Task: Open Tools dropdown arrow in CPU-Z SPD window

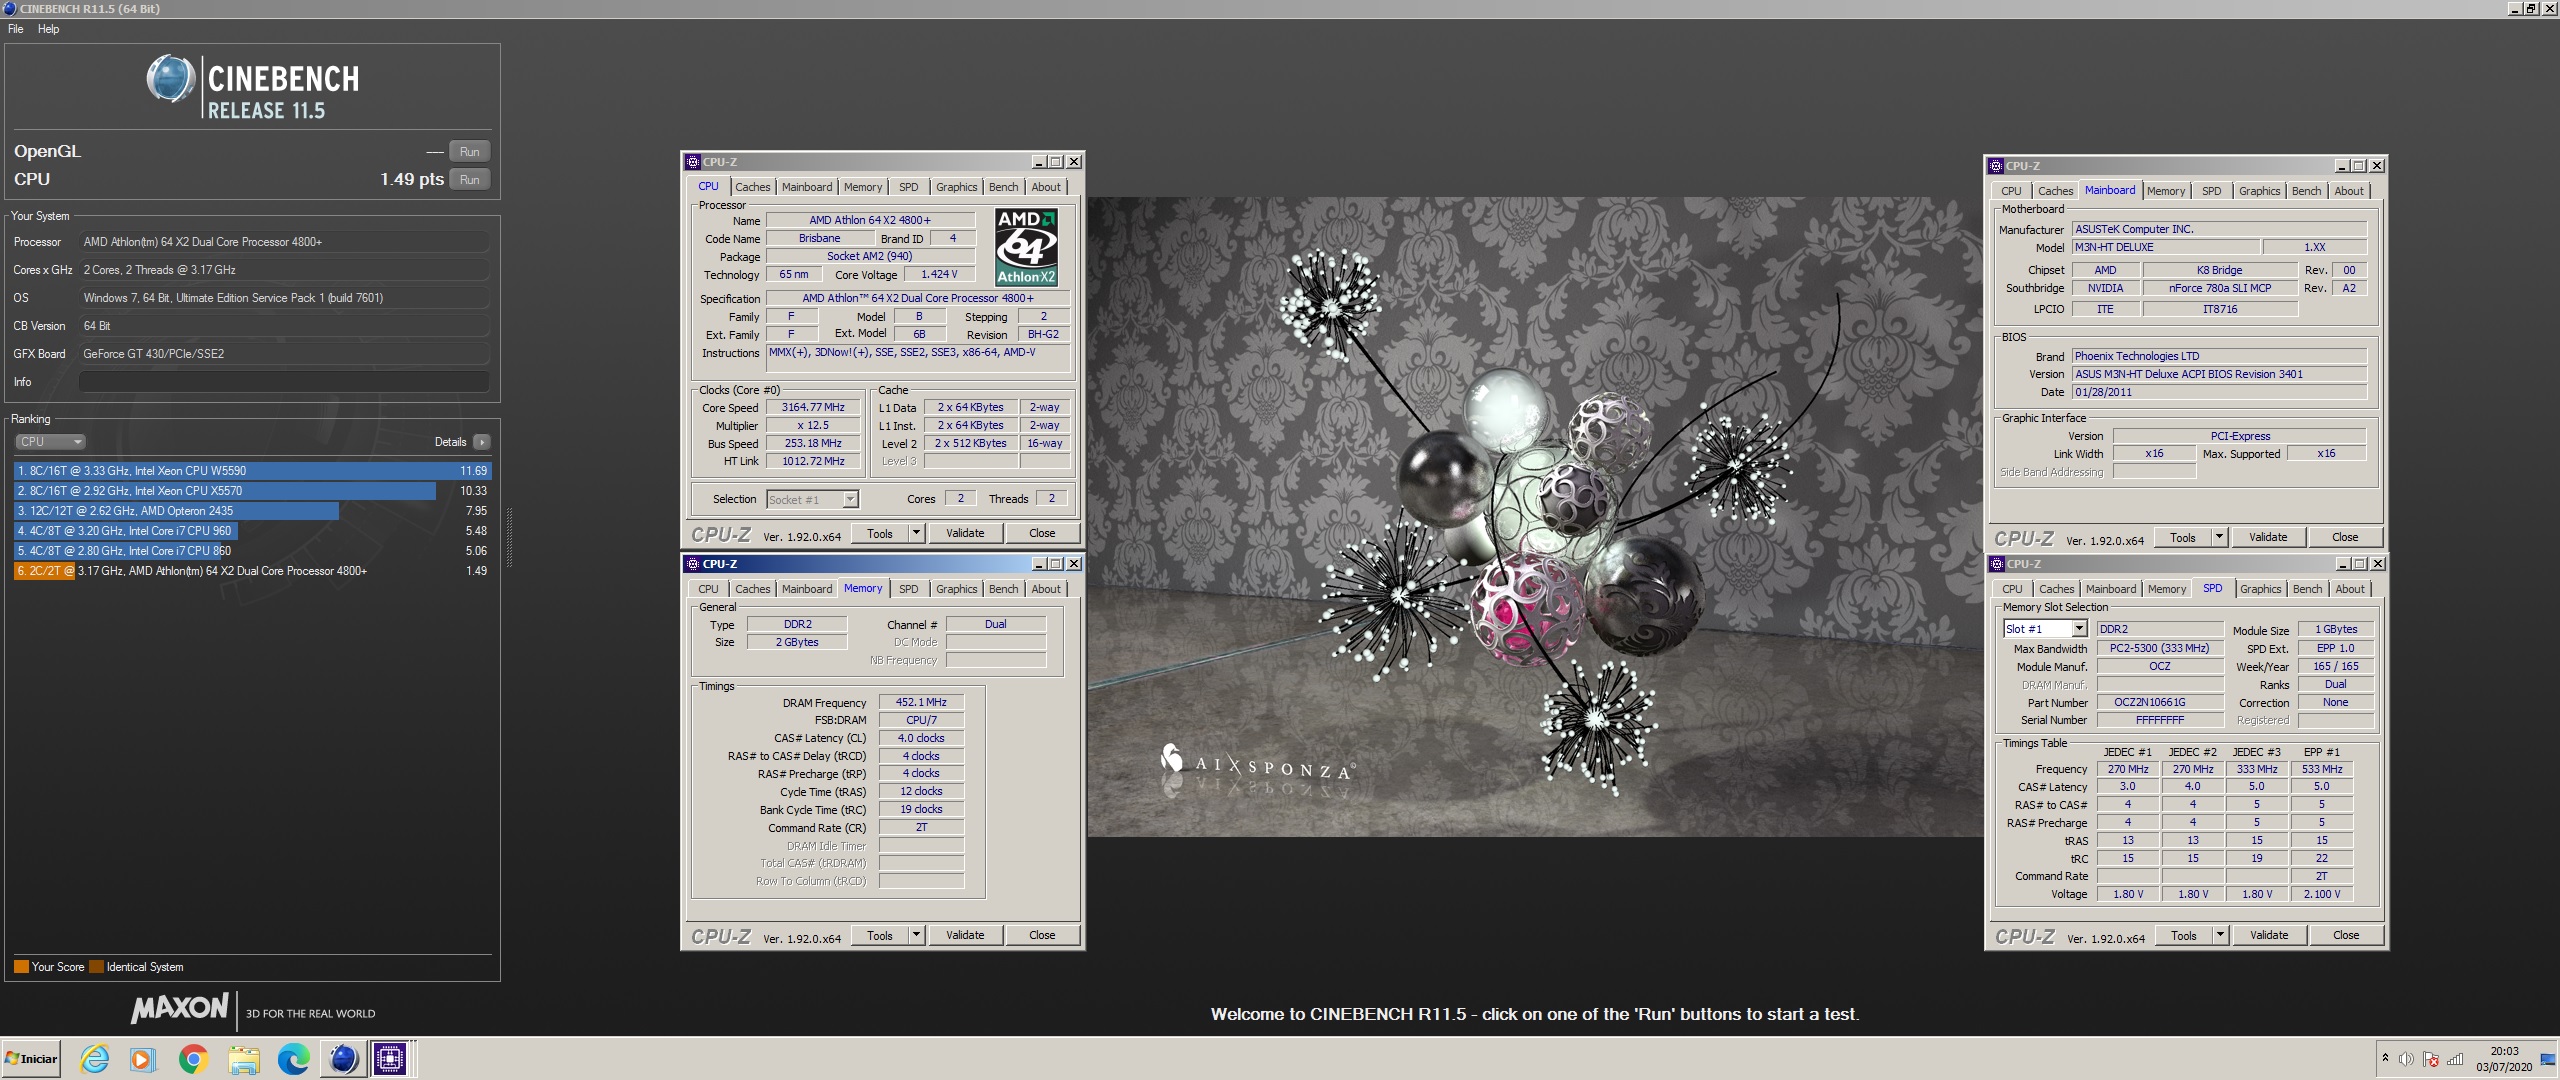Action: pyautogui.click(x=2219, y=935)
